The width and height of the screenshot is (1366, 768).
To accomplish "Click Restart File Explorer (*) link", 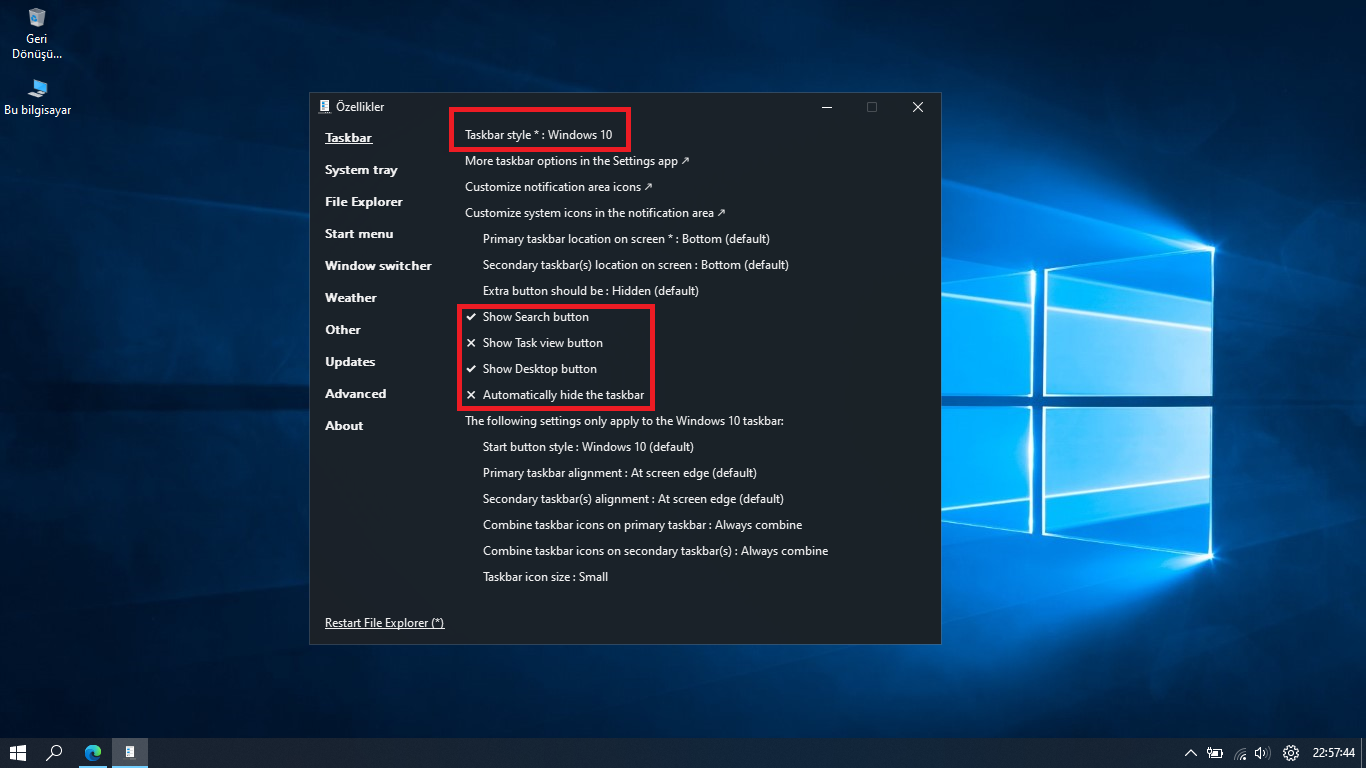I will tap(384, 623).
